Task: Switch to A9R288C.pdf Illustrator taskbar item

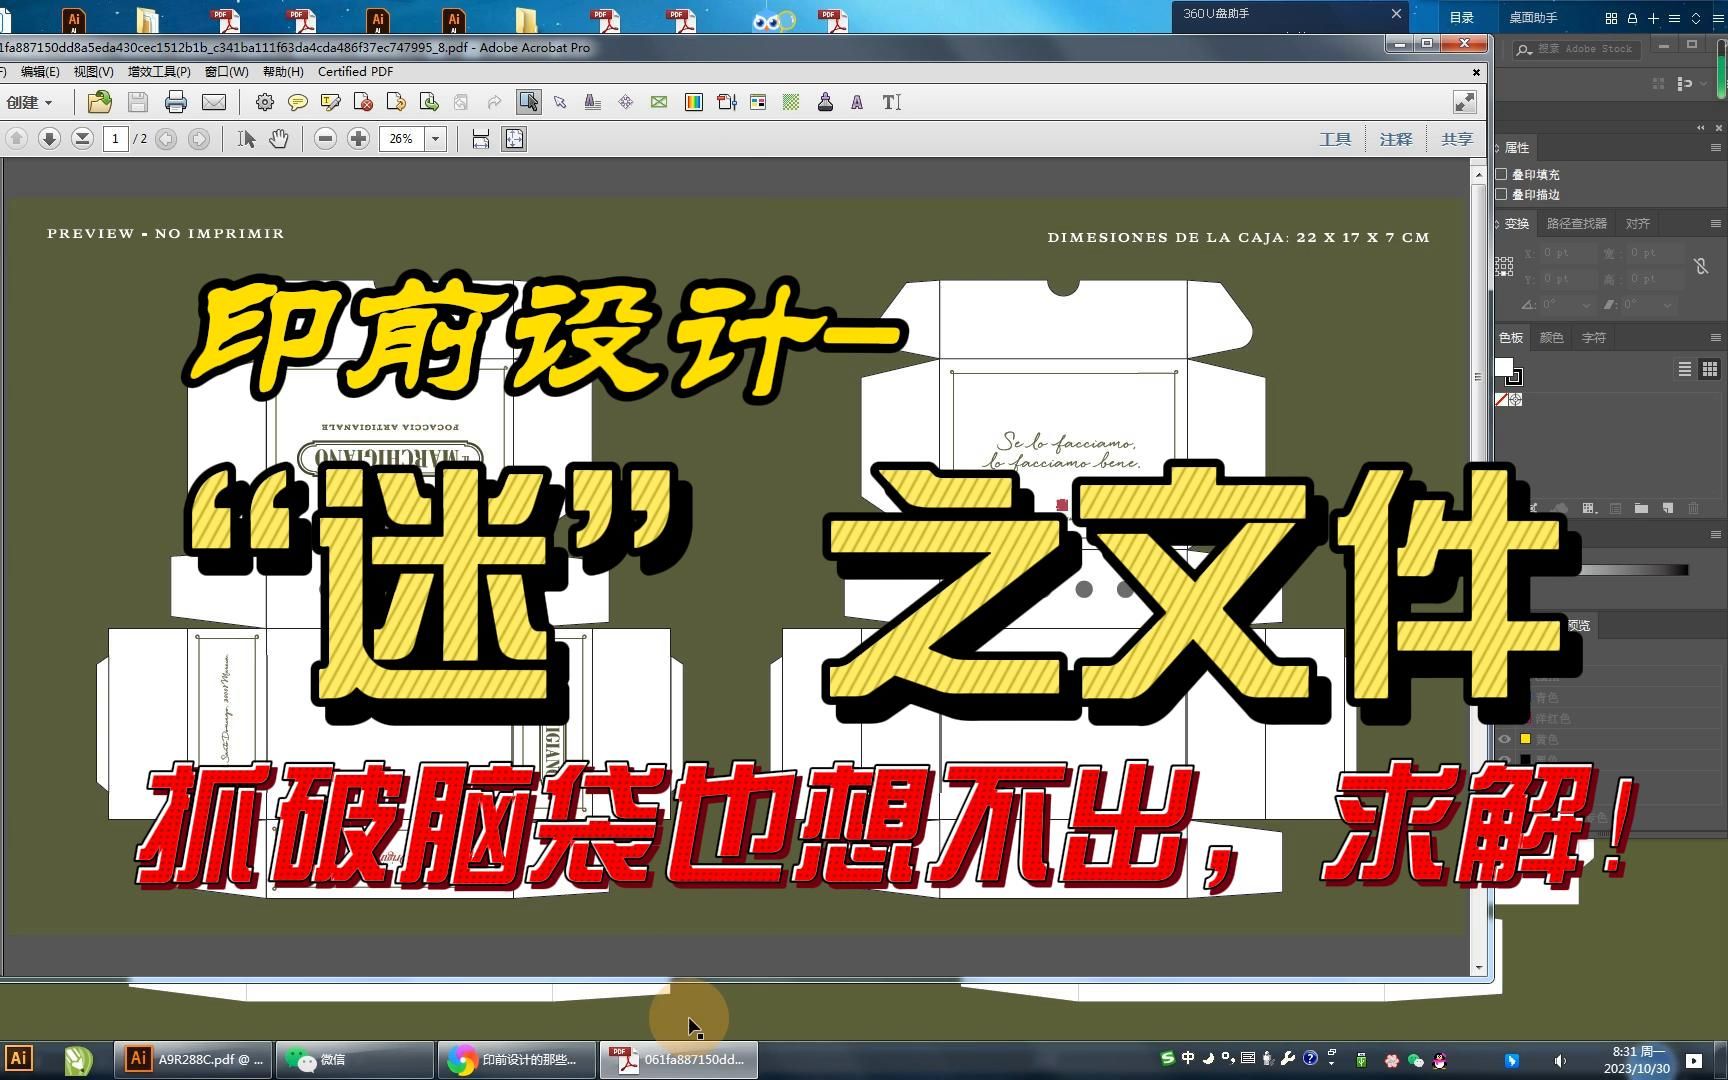Action: pyautogui.click(x=194, y=1060)
